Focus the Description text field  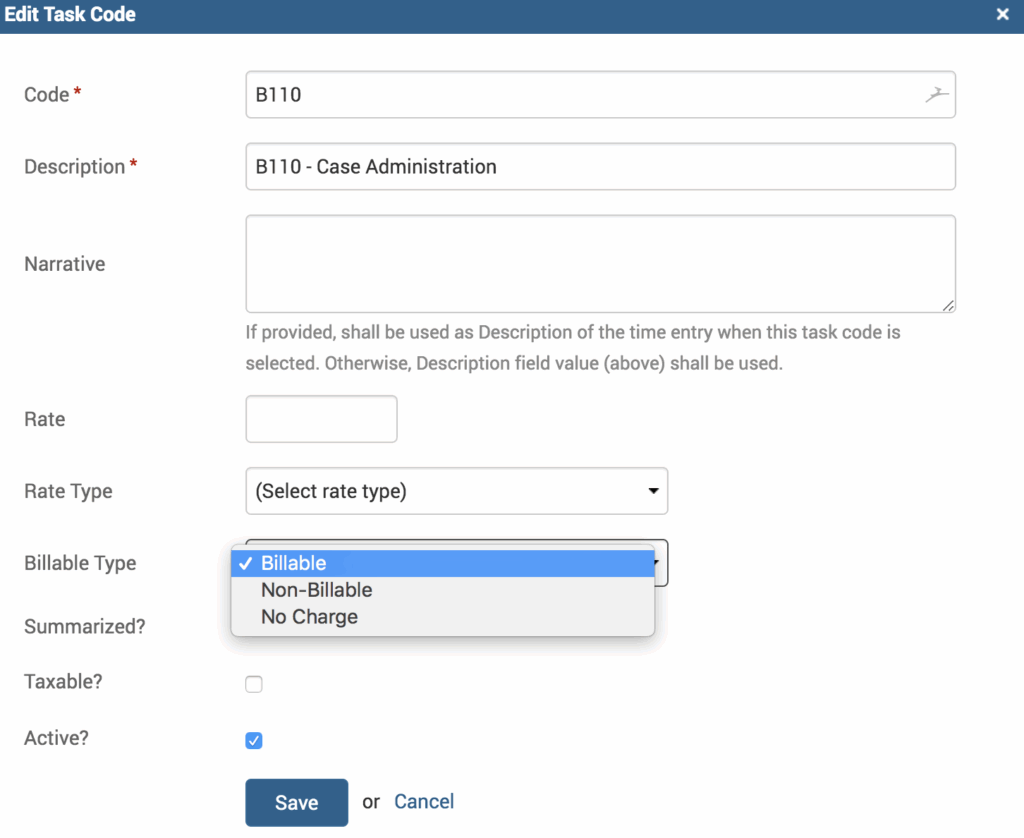click(x=600, y=167)
